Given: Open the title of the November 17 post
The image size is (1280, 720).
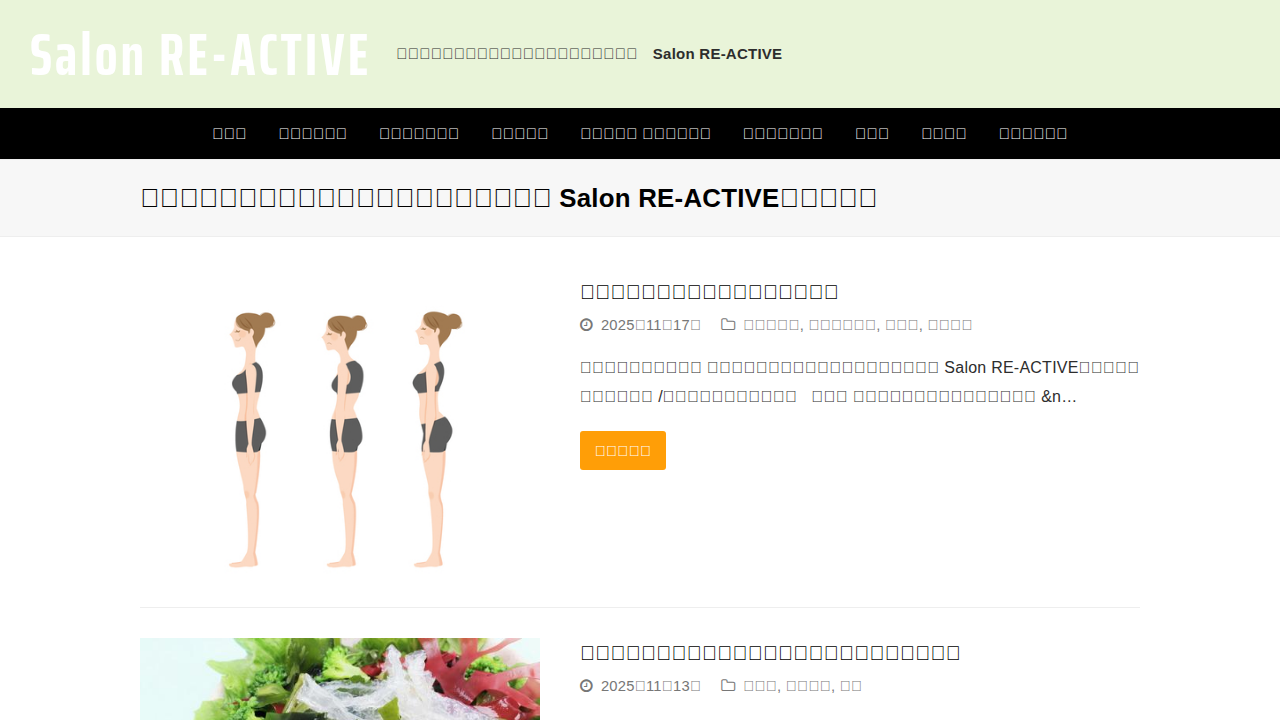Looking at the screenshot, I should tap(709, 292).
